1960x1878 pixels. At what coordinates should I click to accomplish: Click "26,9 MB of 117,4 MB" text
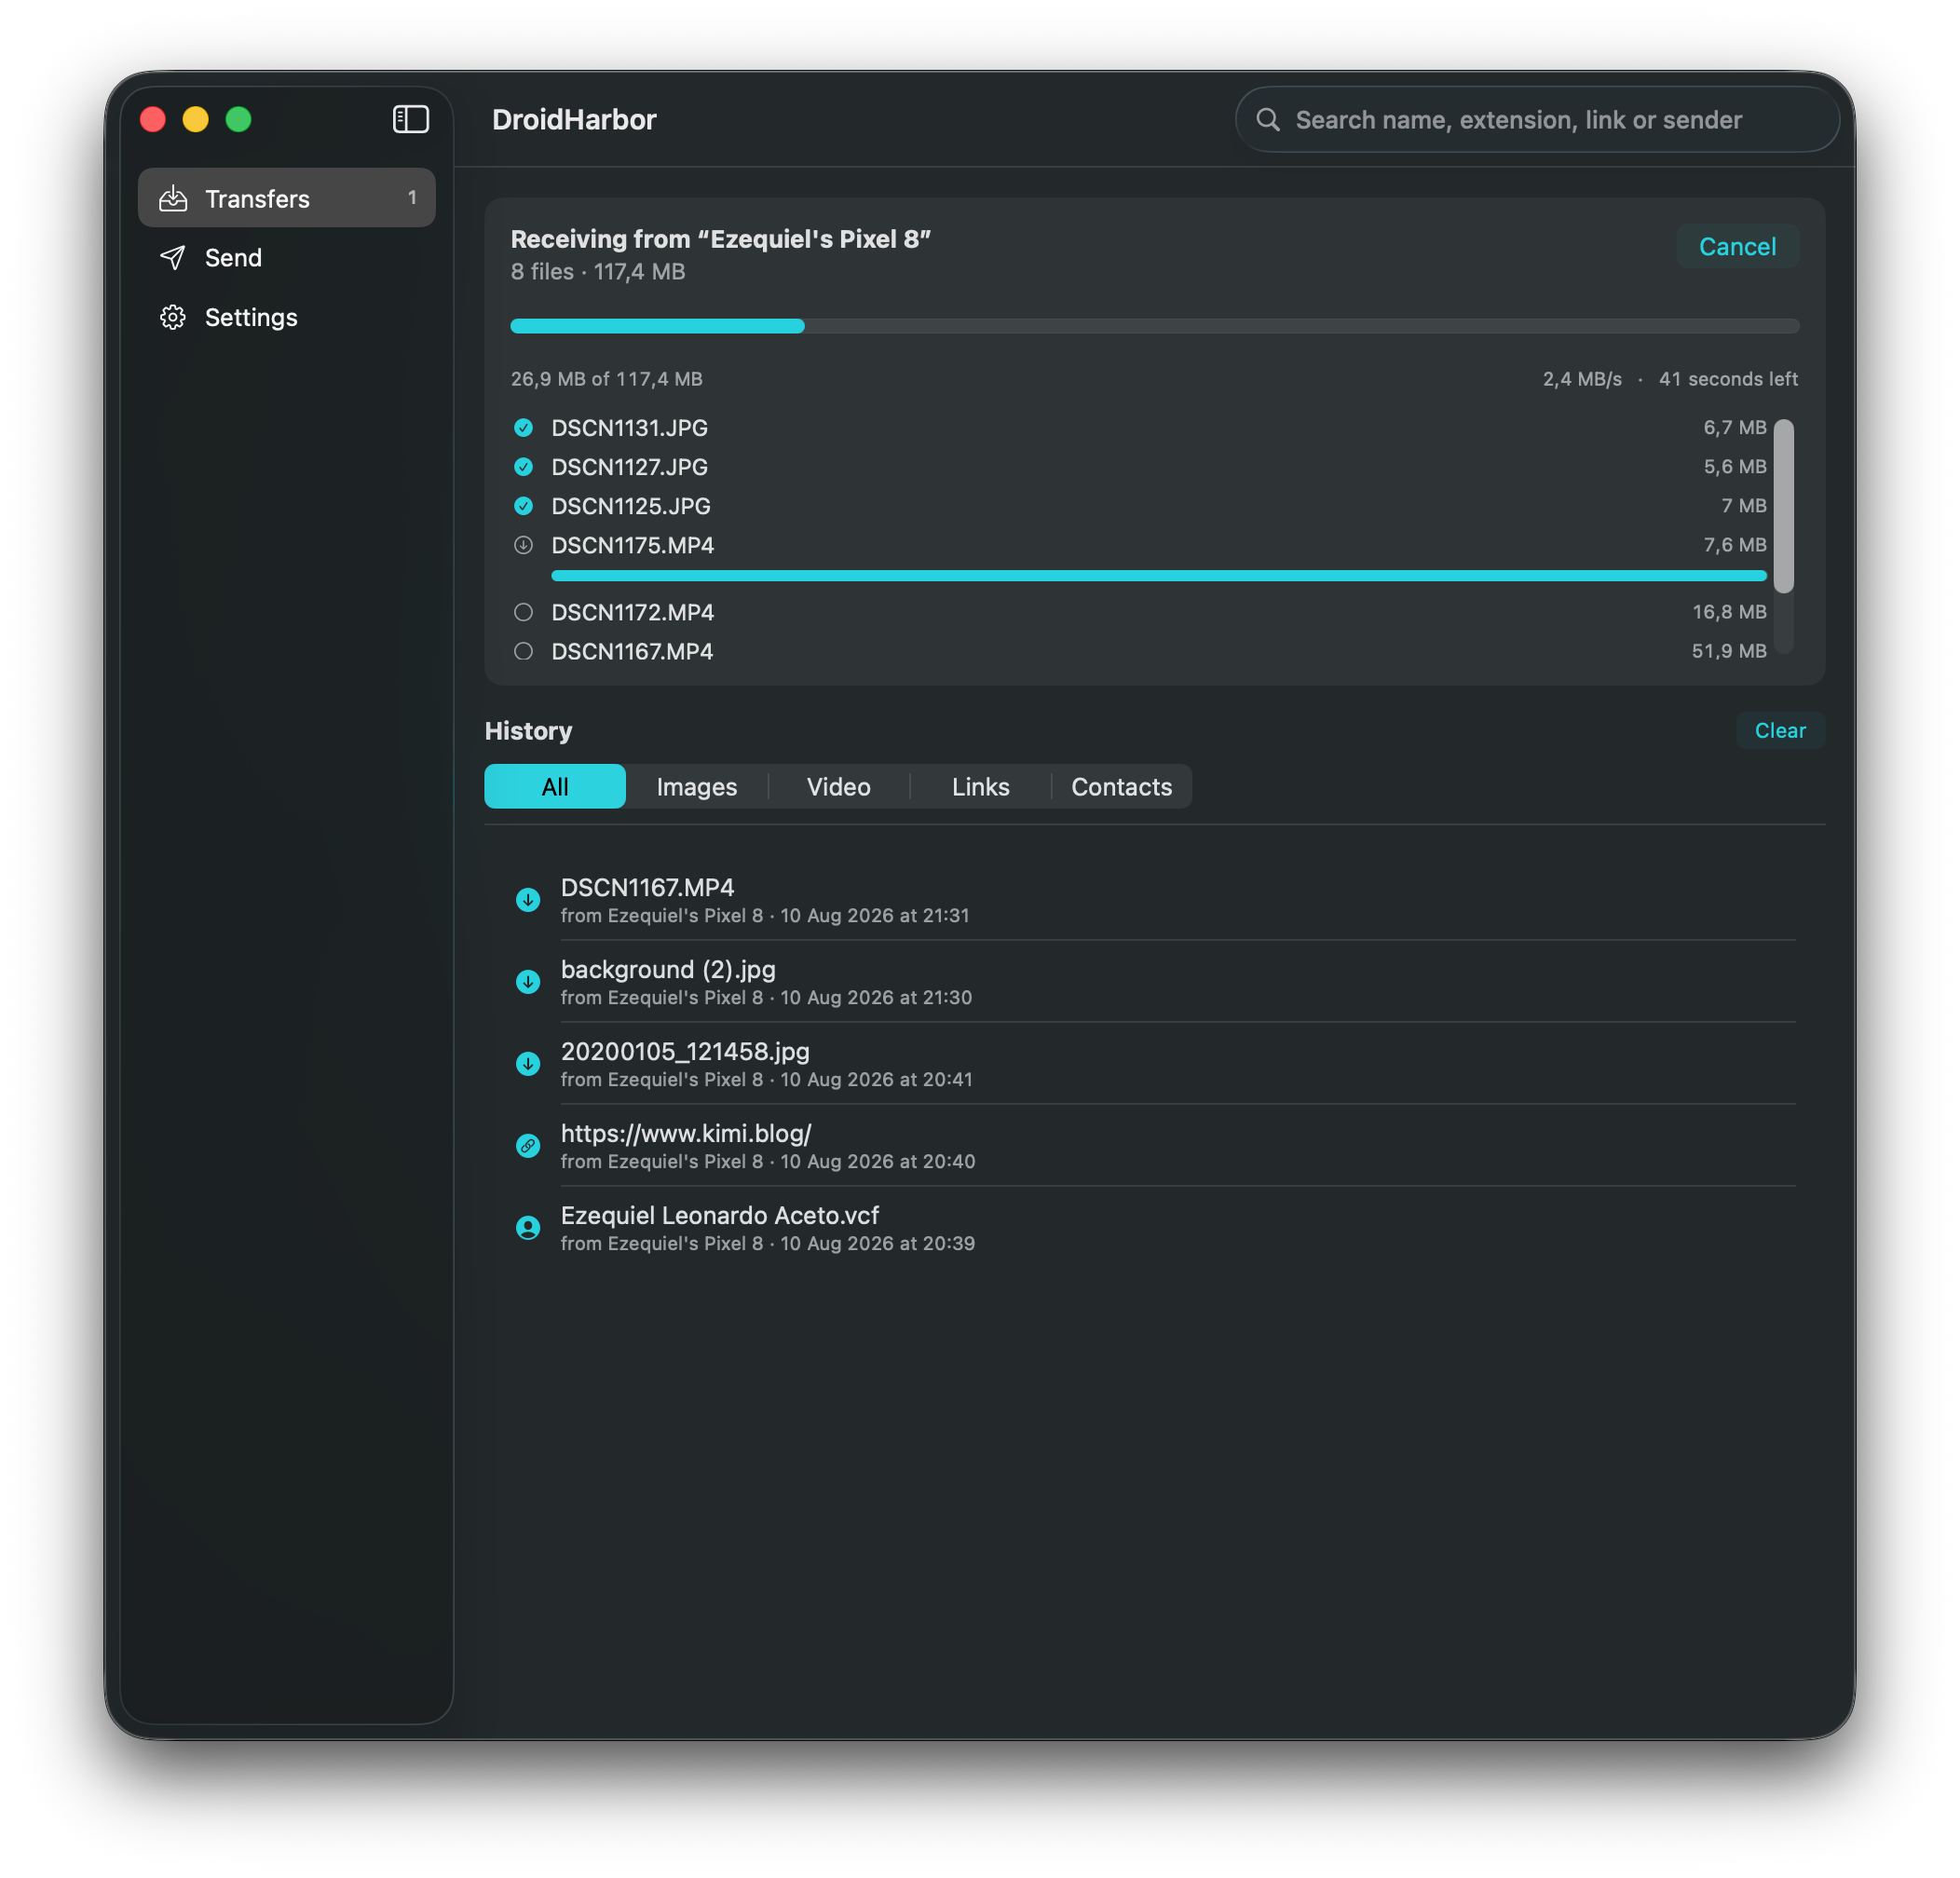607,379
